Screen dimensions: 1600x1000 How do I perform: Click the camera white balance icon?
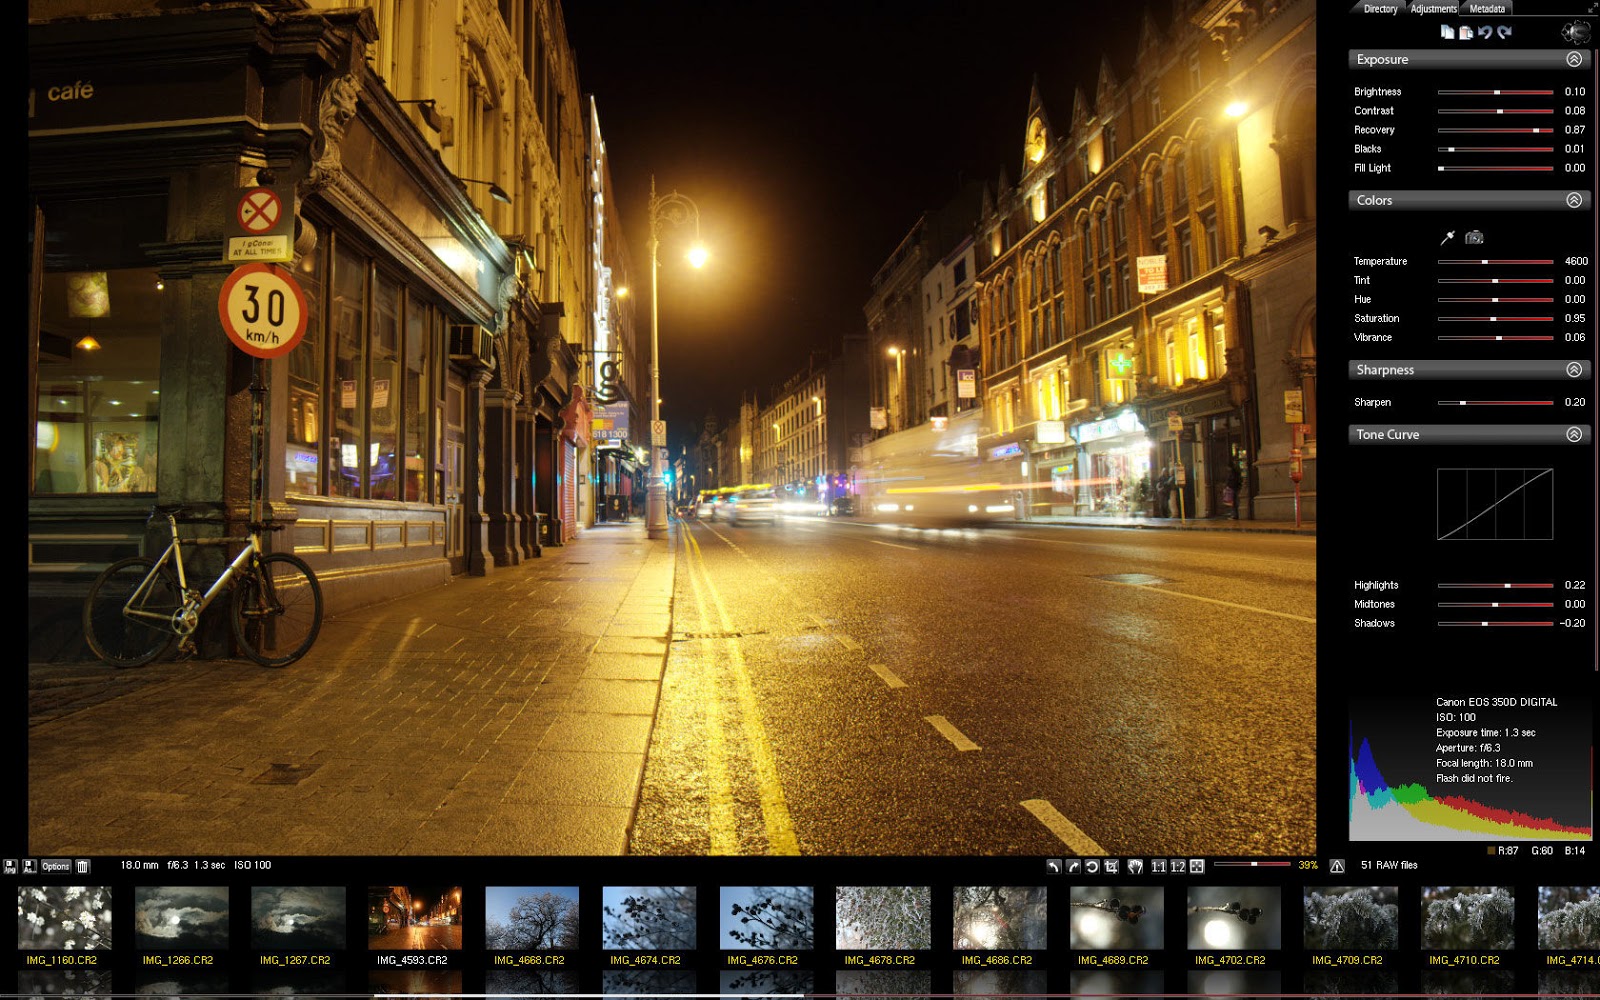point(1474,238)
